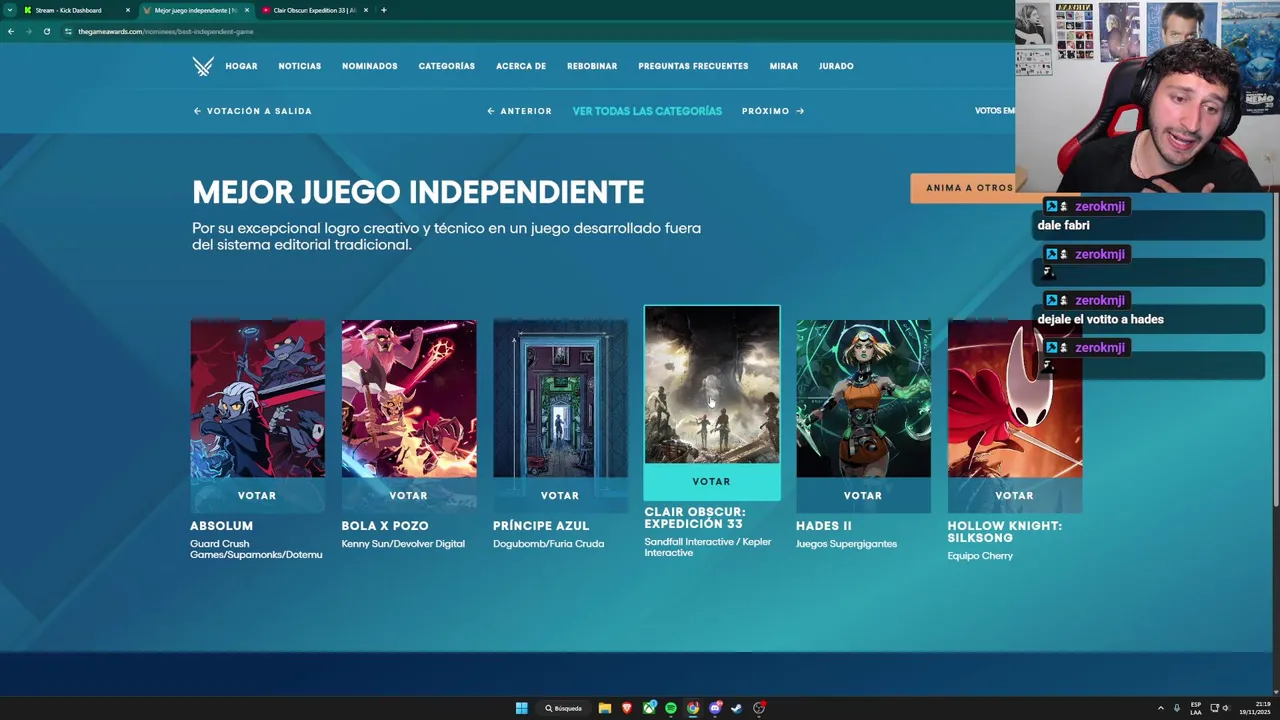Click the site info icon in the address bar
This screenshot has width=1280, height=720.
[x=68, y=31]
